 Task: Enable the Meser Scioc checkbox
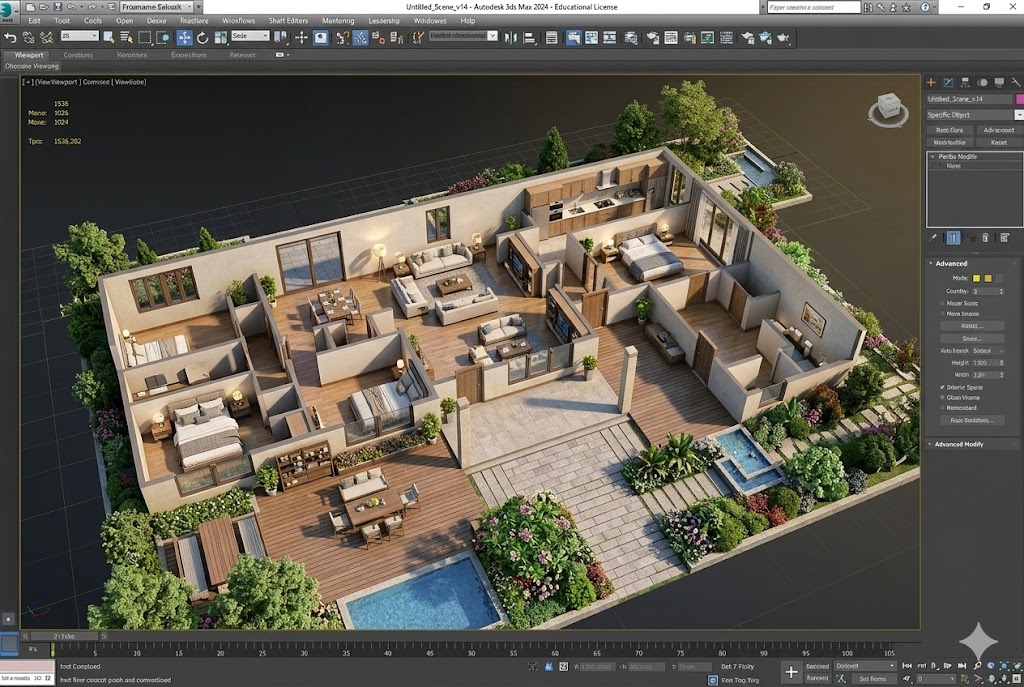[x=942, y=303]
